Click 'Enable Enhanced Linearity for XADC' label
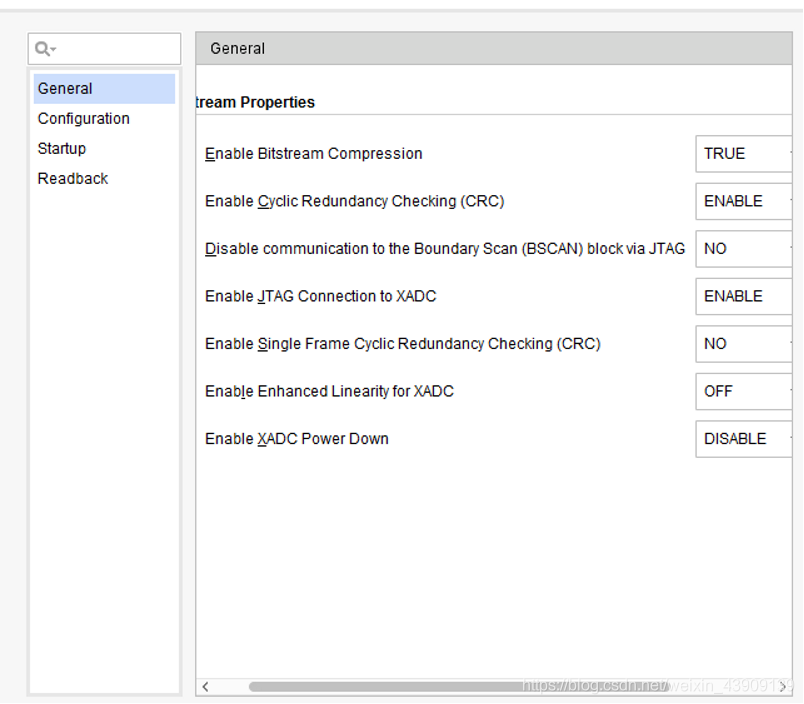 point(329,391)
